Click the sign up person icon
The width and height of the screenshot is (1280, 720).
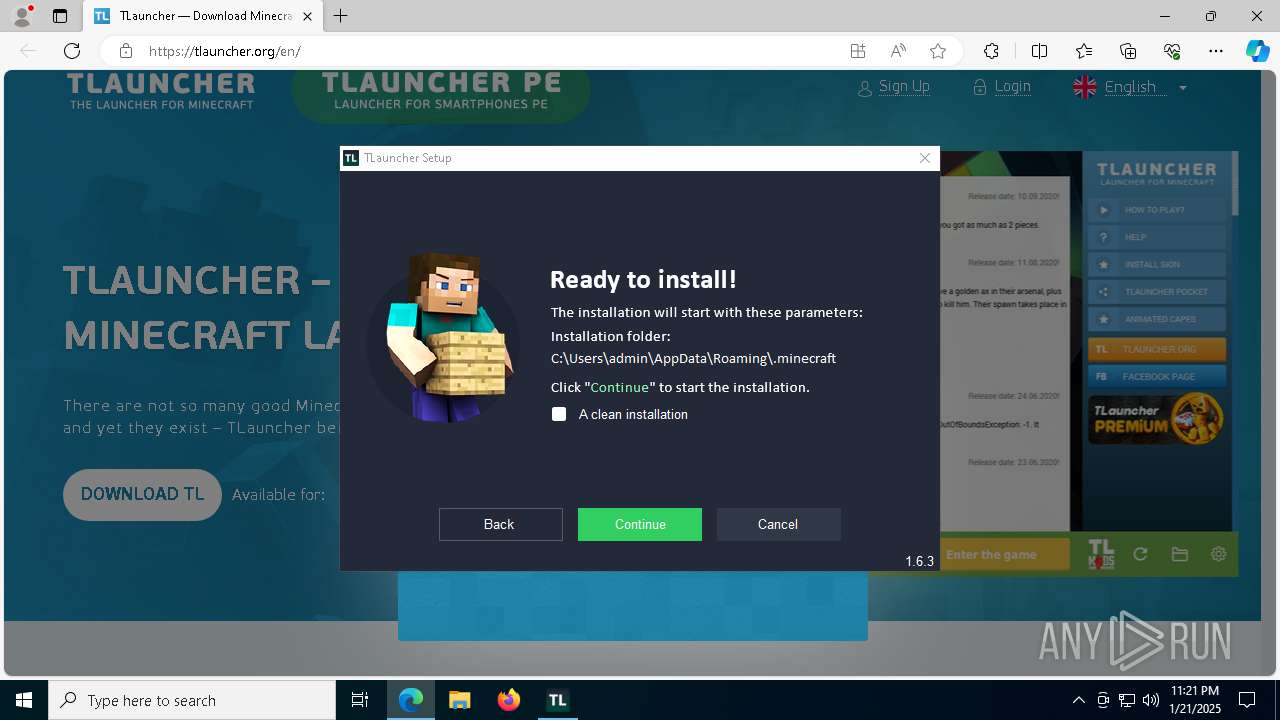click(866, 88)
